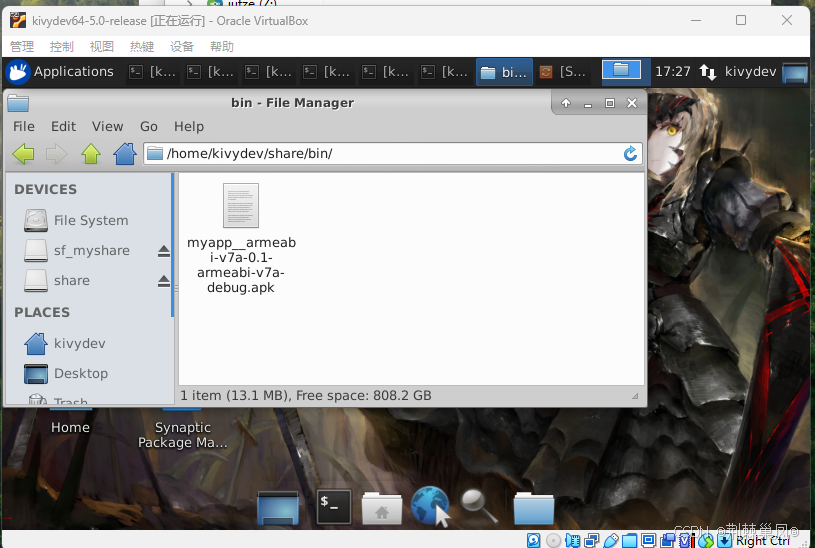
Task: Open VirtualBox 设备 menu
Action: pos(182,47)
